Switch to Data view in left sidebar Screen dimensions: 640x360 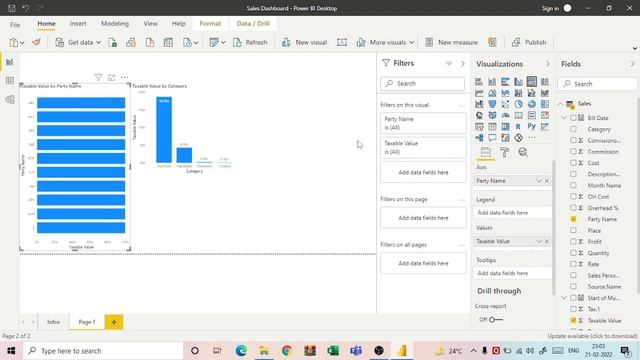coord(10,80)
